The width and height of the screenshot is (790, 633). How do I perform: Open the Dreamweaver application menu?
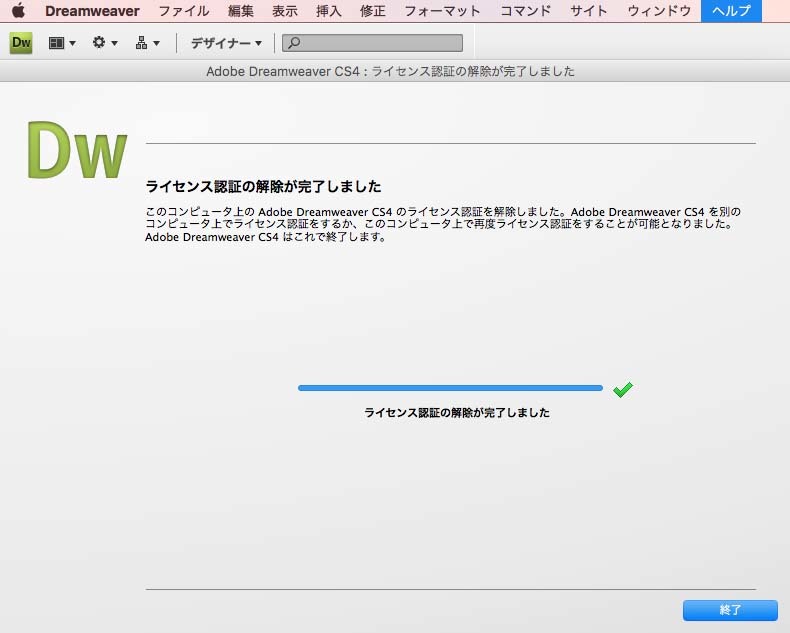tap(92, 11)
